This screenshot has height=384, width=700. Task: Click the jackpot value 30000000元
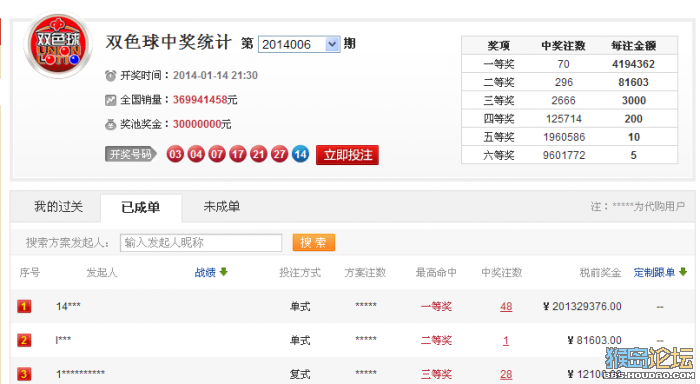(202, 124)
